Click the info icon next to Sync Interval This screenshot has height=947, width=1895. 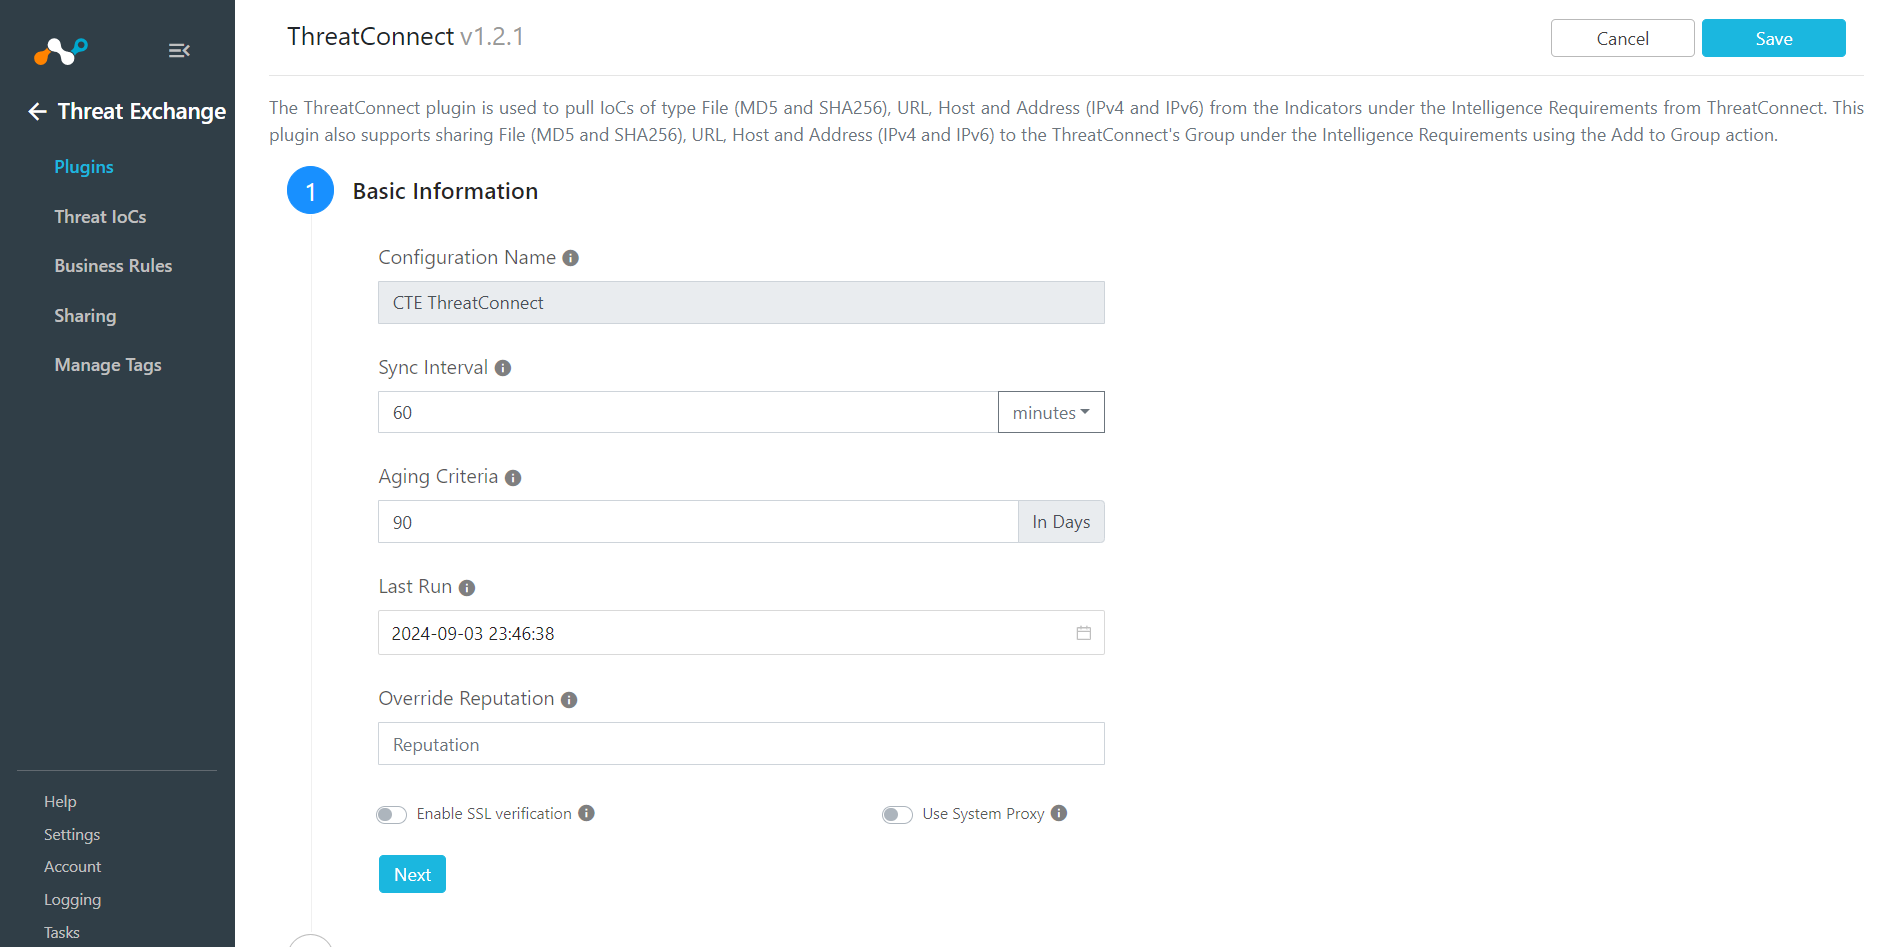(x=503, y=368)
